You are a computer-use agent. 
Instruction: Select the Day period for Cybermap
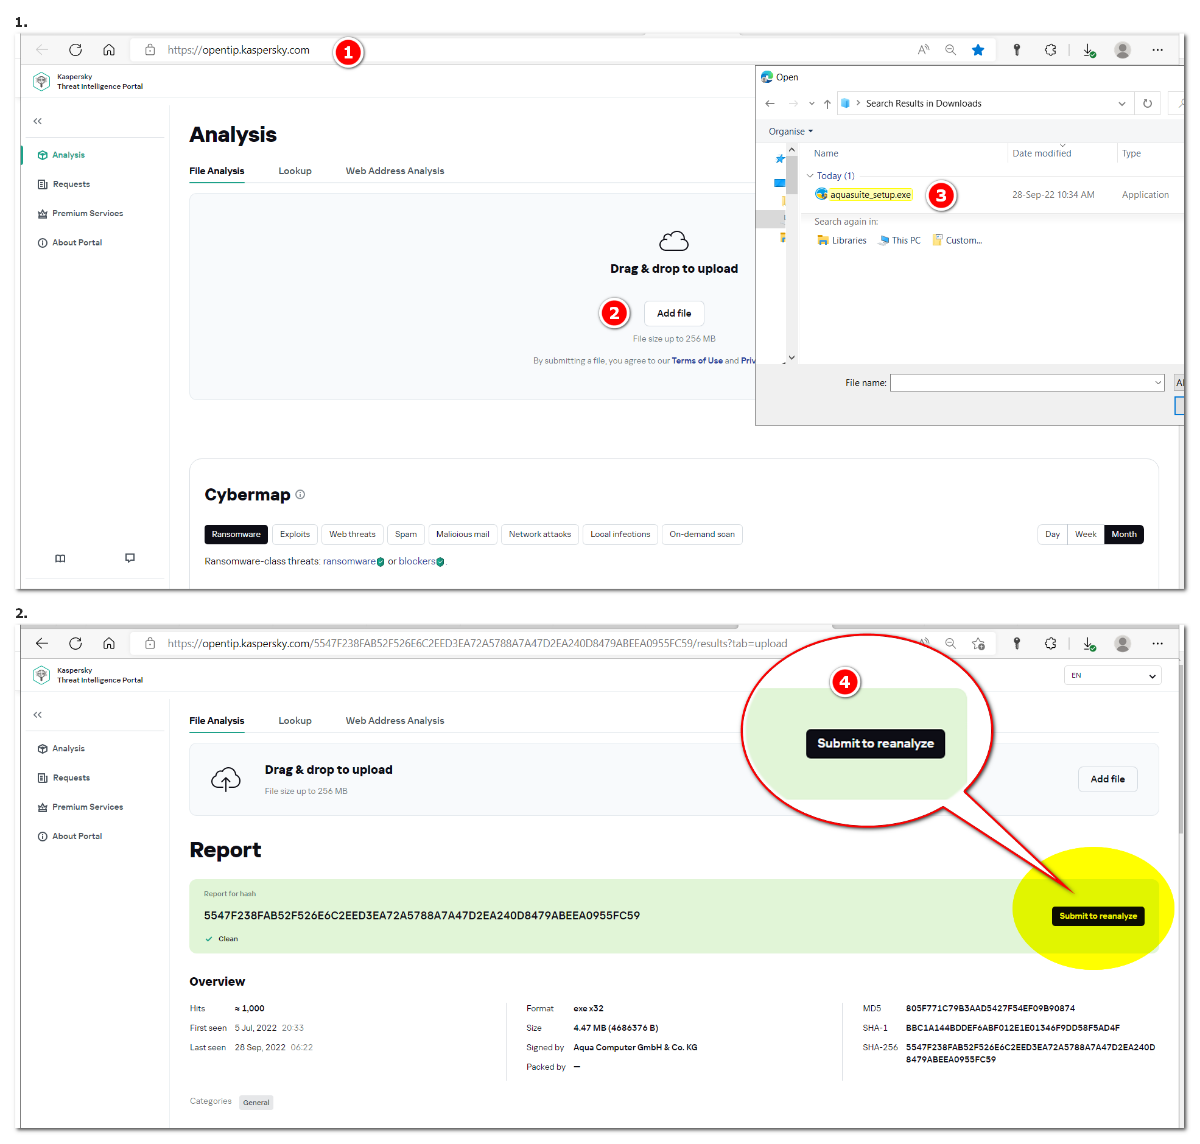pyautogui.click(x=1052, y=534)
